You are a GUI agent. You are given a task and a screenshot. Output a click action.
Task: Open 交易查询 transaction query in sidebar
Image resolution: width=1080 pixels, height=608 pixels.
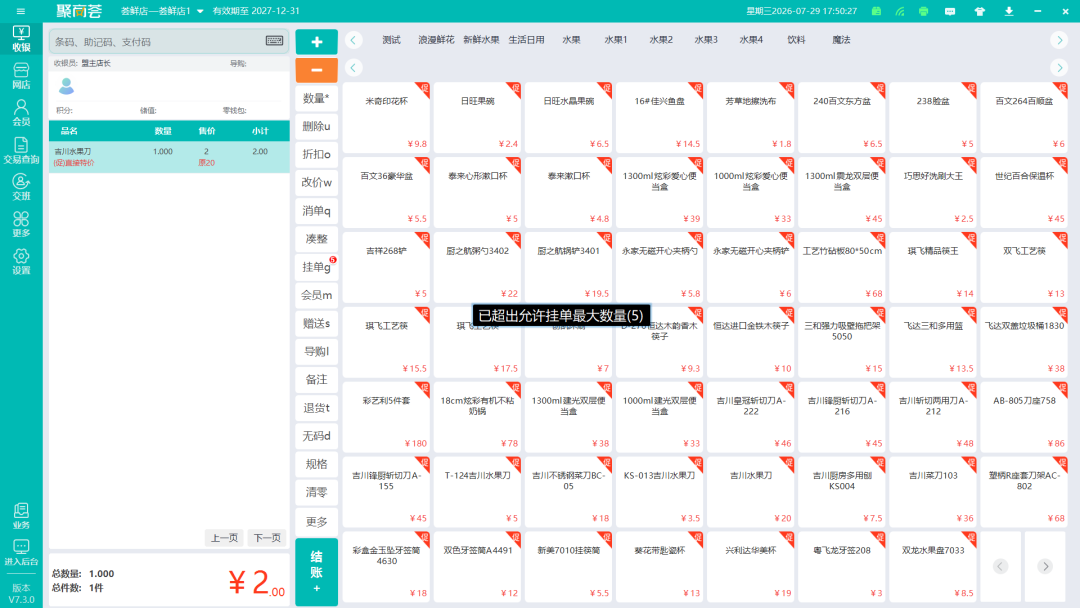[21, 150]
